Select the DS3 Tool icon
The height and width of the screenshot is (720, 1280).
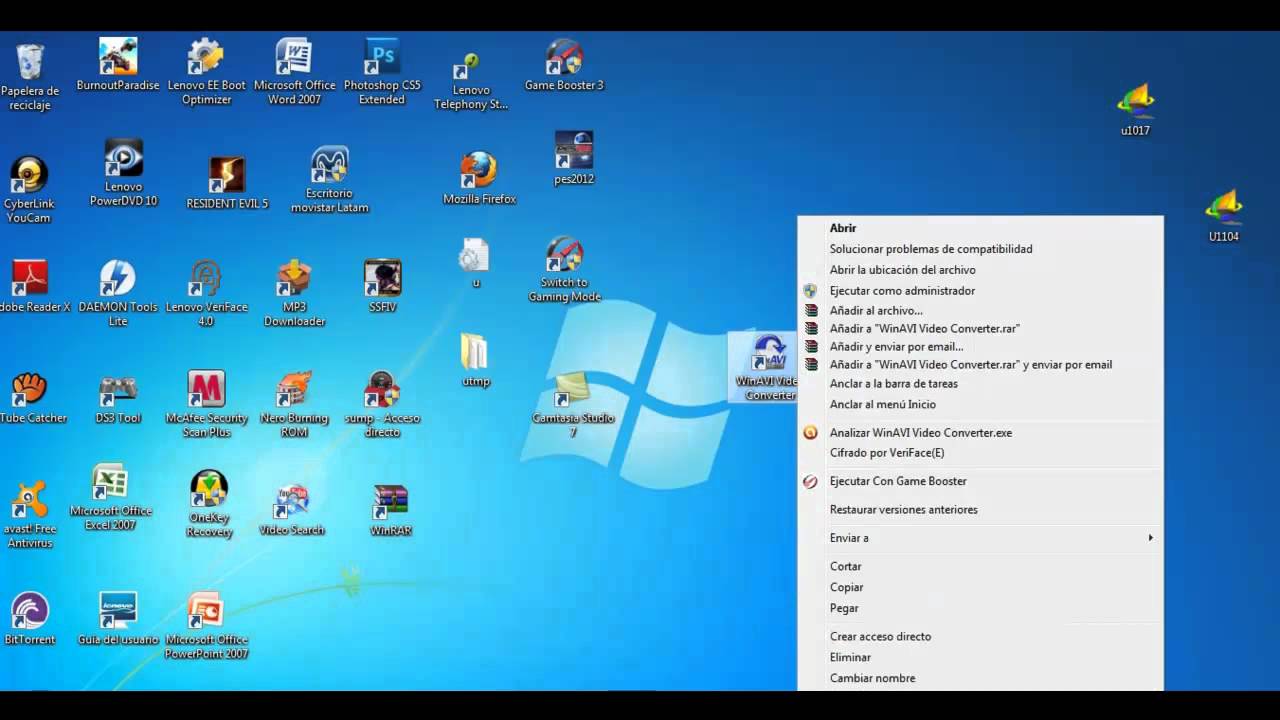(x=118, y=398)
